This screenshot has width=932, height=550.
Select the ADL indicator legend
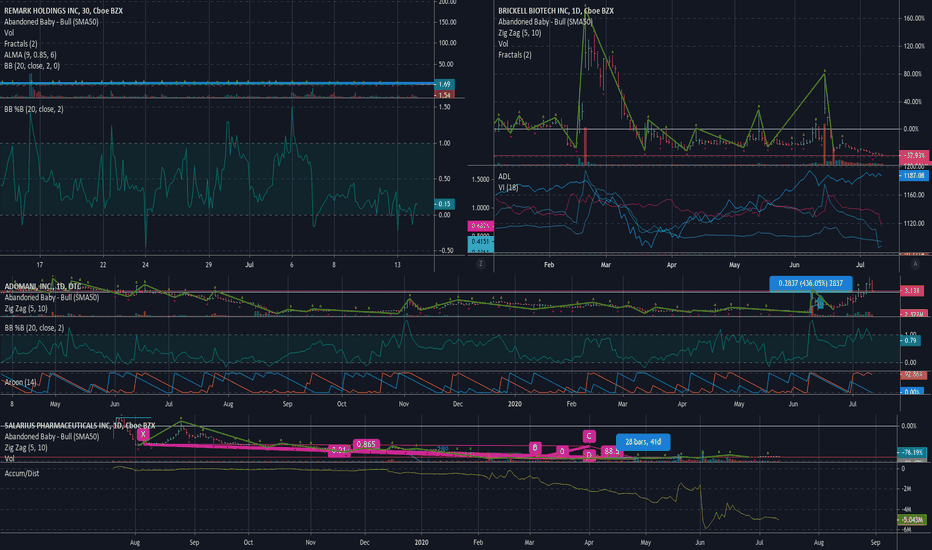tap(504, 177)
